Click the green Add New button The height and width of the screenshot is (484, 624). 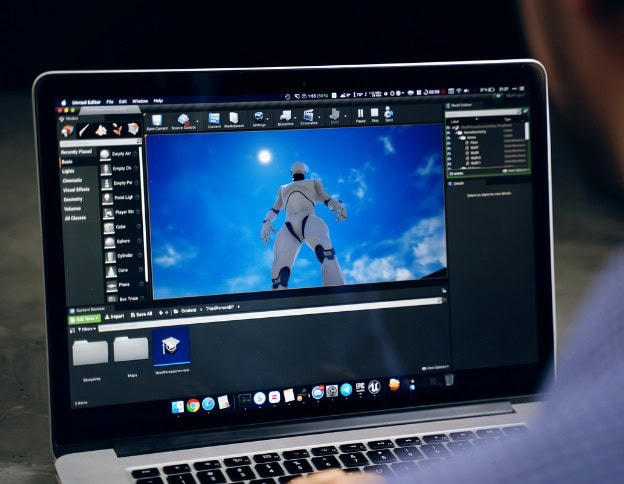84,319
